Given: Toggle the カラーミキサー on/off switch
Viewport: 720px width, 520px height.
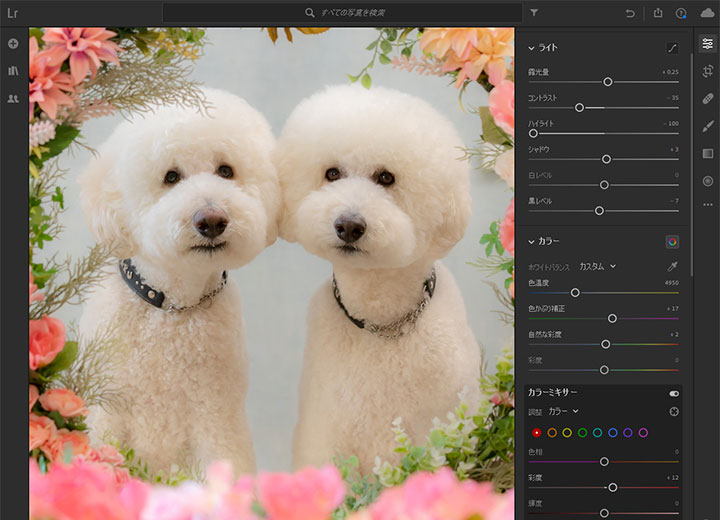Looking at the screenshot, I should pos(673,393).
